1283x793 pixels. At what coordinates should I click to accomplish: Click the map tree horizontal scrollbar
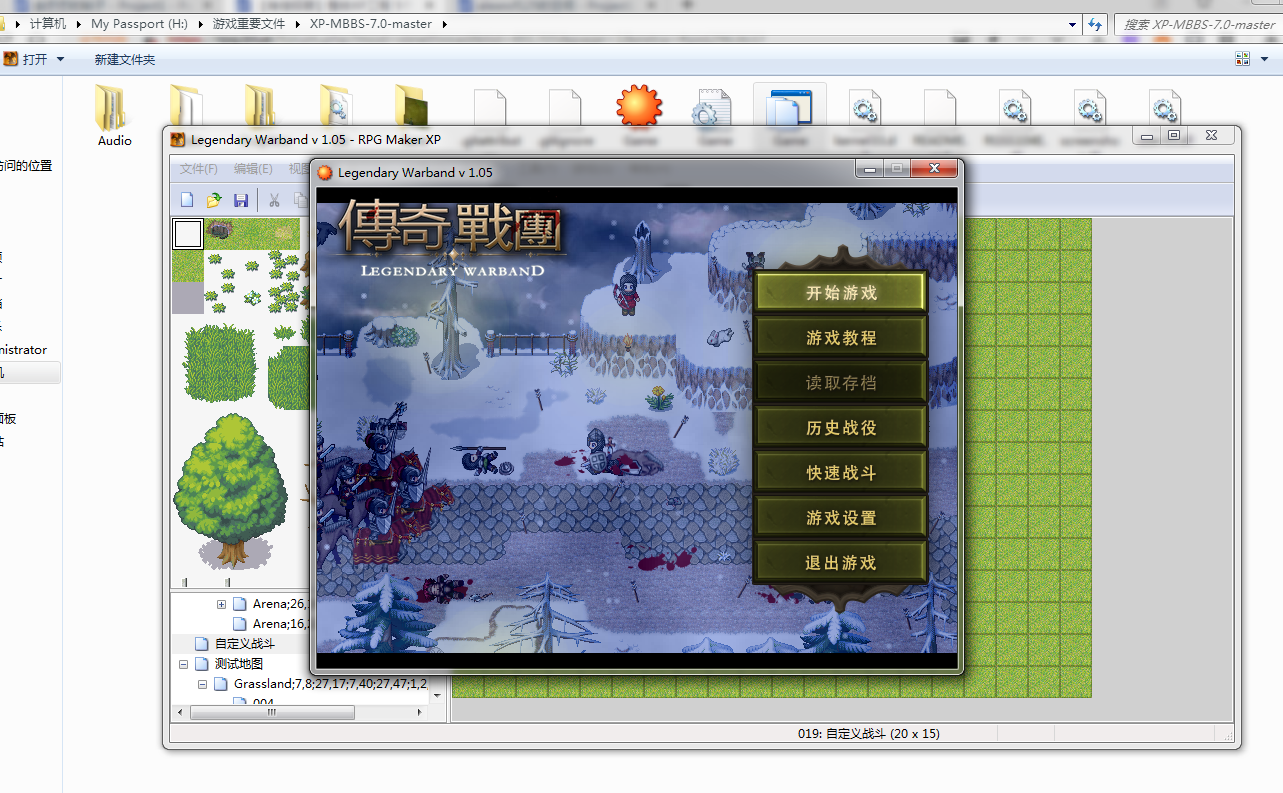point(272,713)
